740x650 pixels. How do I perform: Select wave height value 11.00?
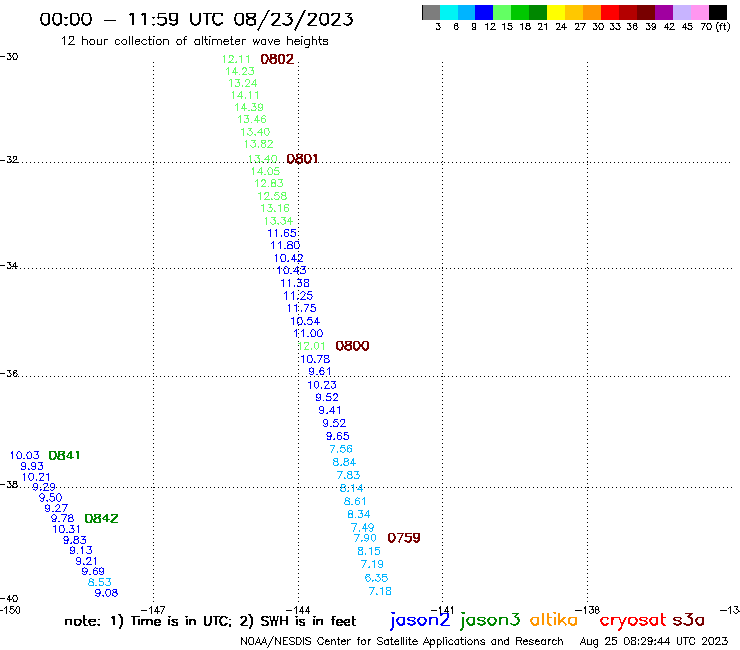(308, 333)
